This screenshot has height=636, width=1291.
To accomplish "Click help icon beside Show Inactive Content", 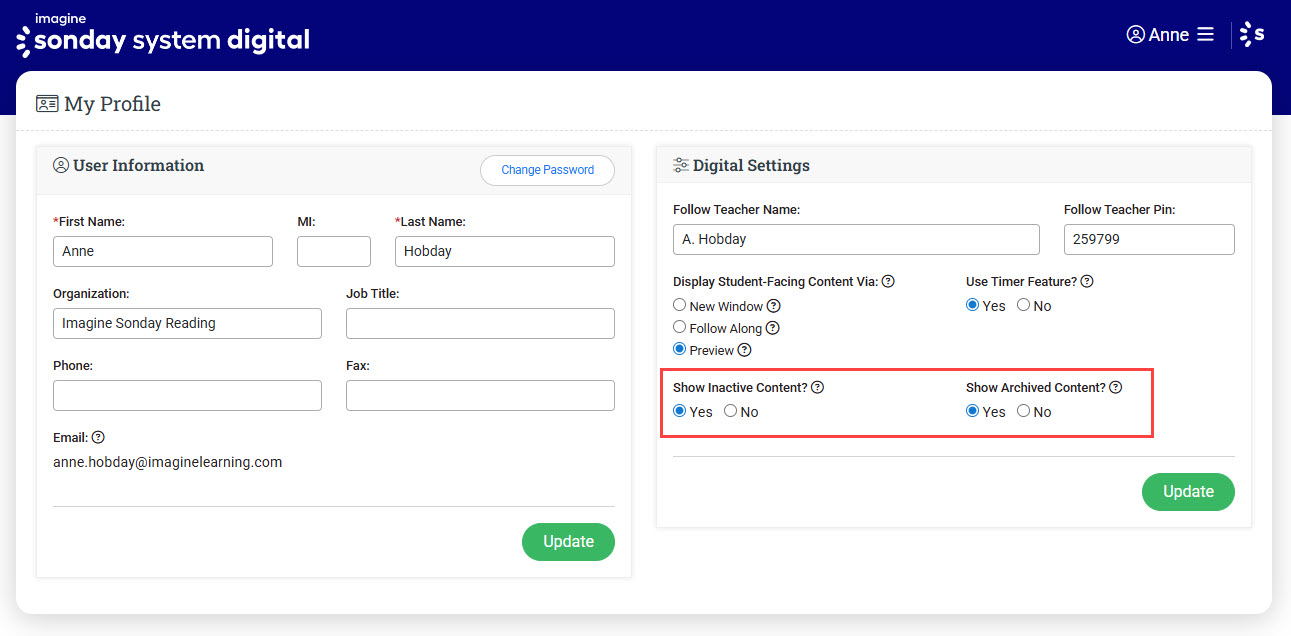I will click(x=817, y=388).
